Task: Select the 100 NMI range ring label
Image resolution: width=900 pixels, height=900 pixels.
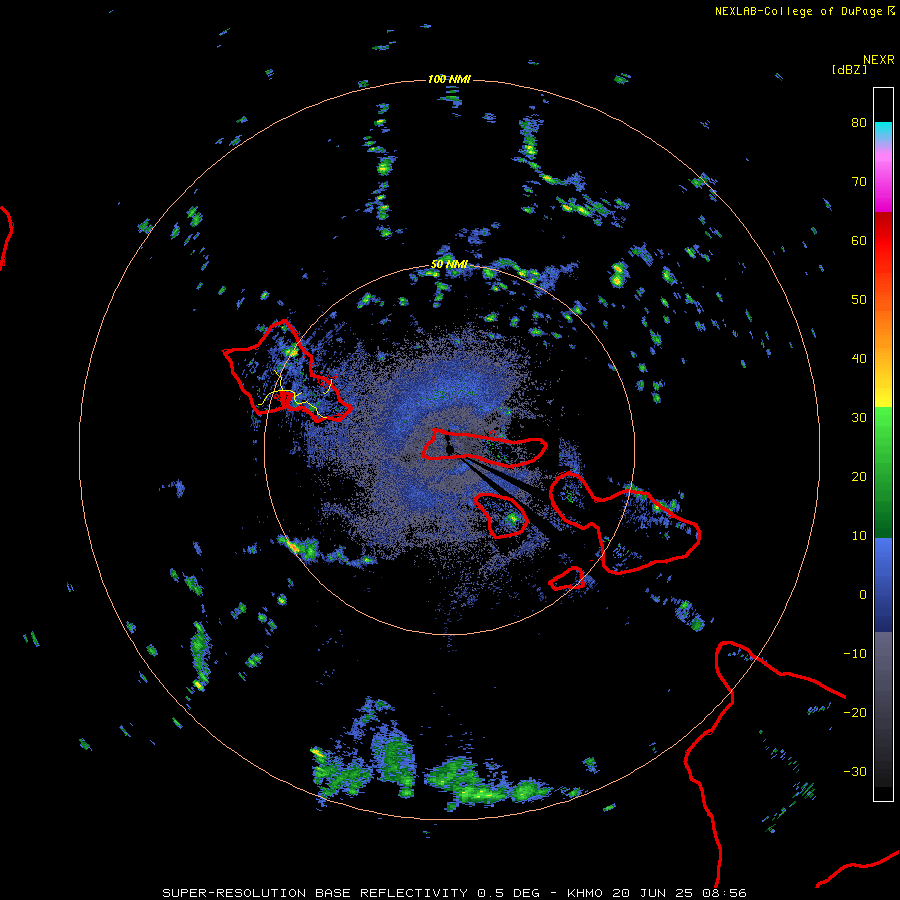Action: (x=449, y=79)
